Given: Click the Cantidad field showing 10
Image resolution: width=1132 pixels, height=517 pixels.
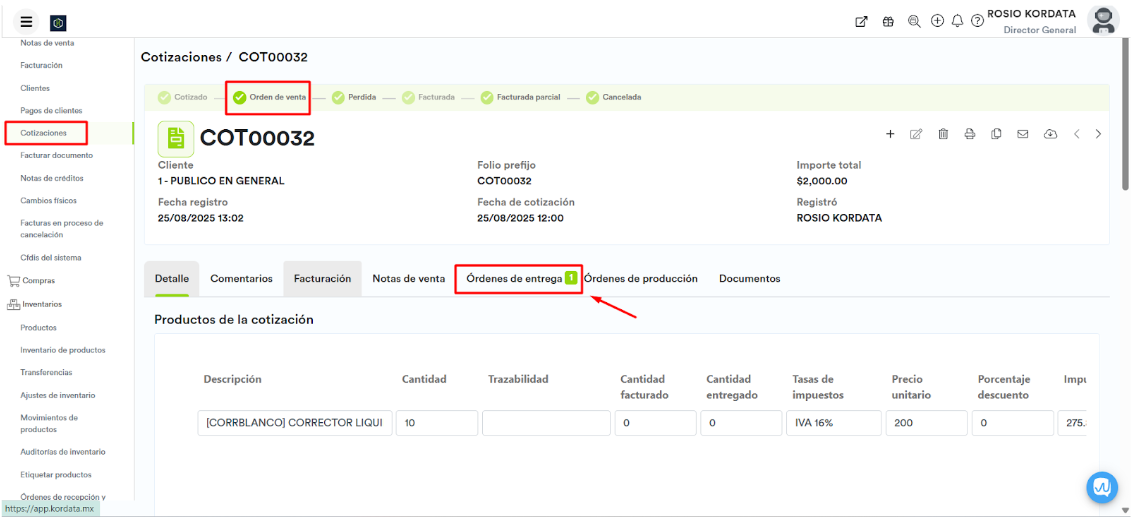Looking at the screenshot, I should pos(436,423).
